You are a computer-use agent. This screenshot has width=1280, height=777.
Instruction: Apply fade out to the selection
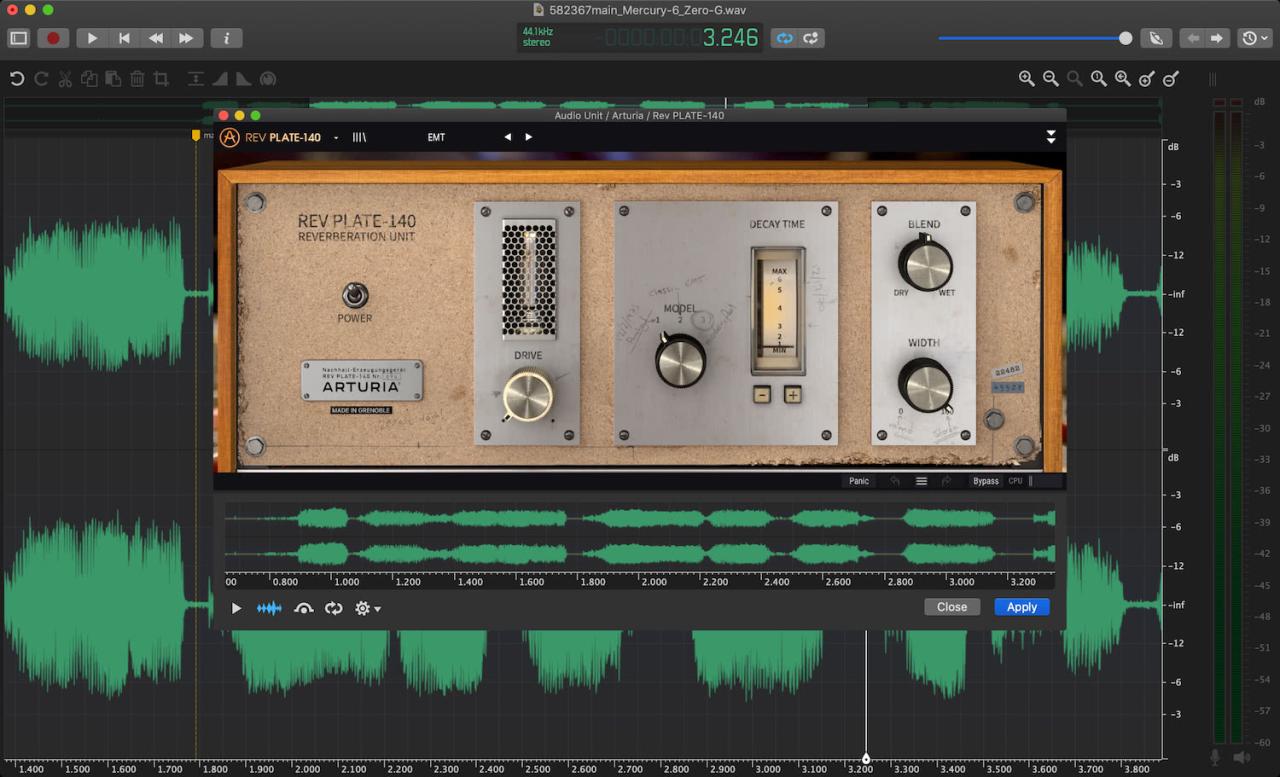pyautogui.click(x=243, y=79)
